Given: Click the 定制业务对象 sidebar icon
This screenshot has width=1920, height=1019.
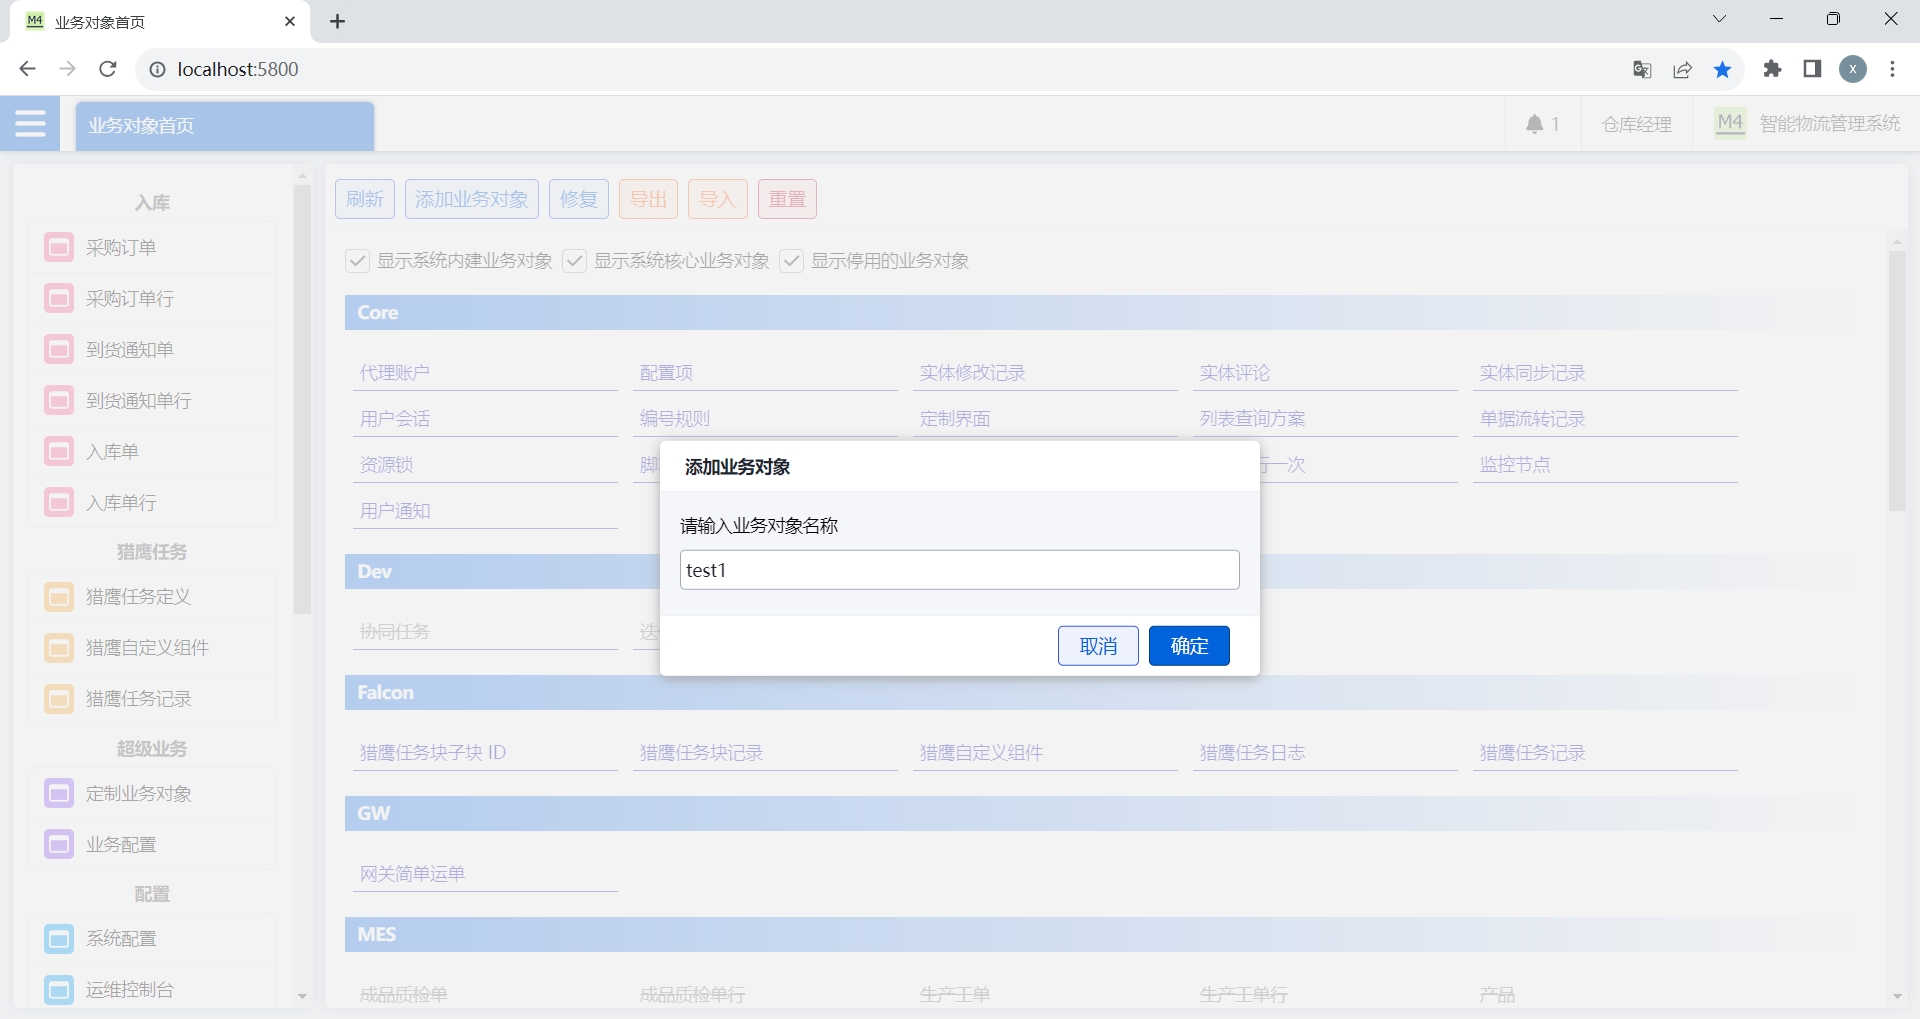Looking at the screenshot, I should [x=59, y=793].
